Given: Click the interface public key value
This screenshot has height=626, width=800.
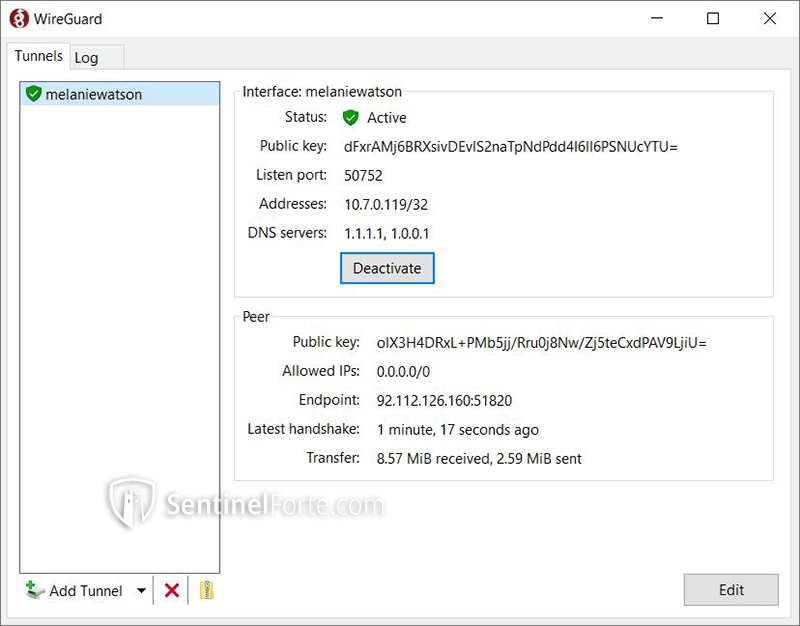Looking at the screenshot, I should pos(511,147).
